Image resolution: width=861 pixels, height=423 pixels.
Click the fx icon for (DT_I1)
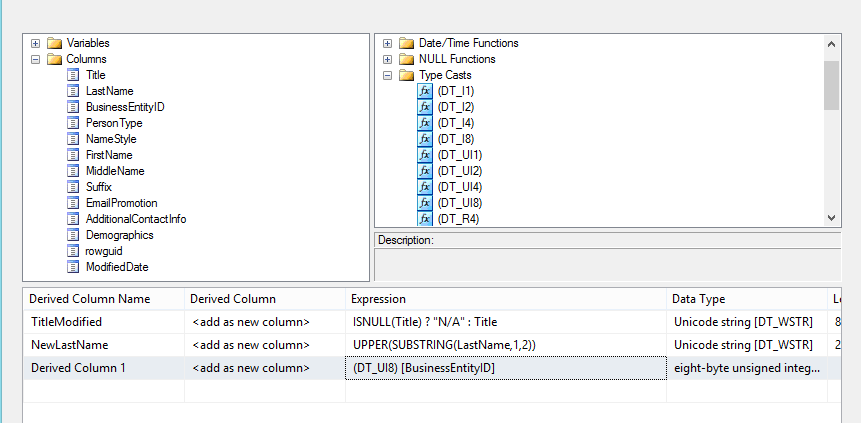click(425, 91)
